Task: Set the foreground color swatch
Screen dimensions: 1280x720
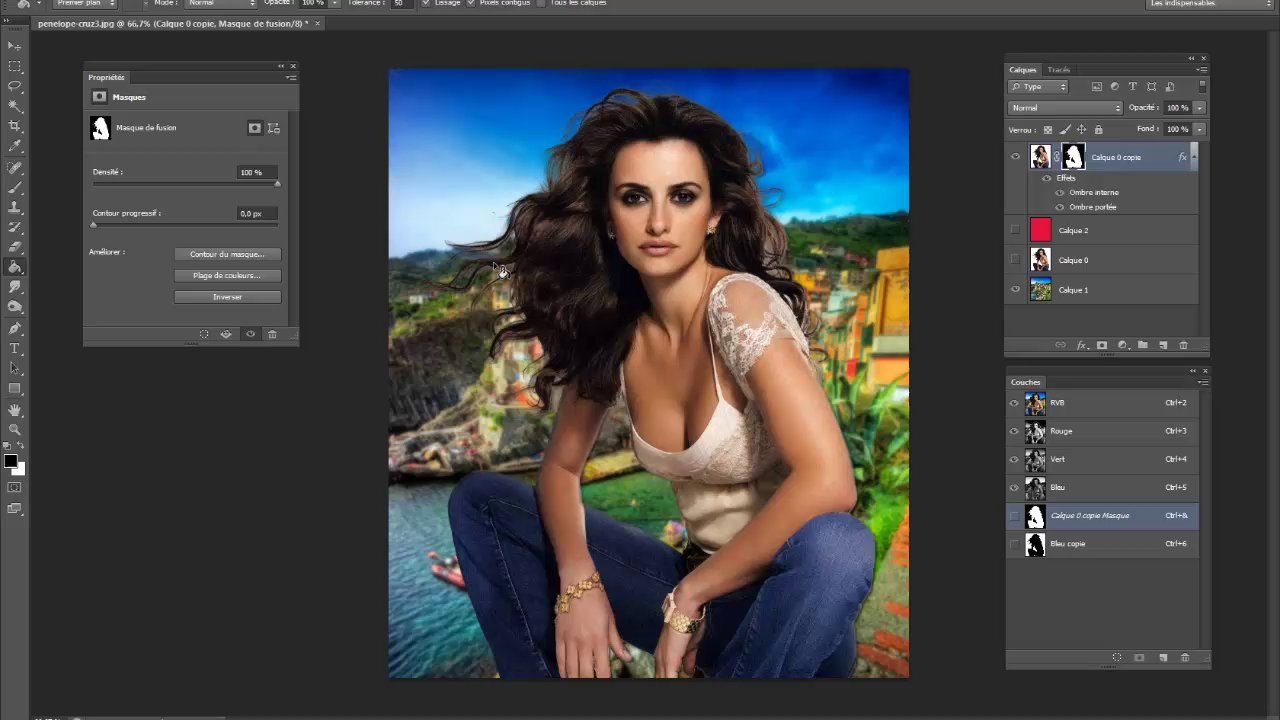Action: [10, 461]
